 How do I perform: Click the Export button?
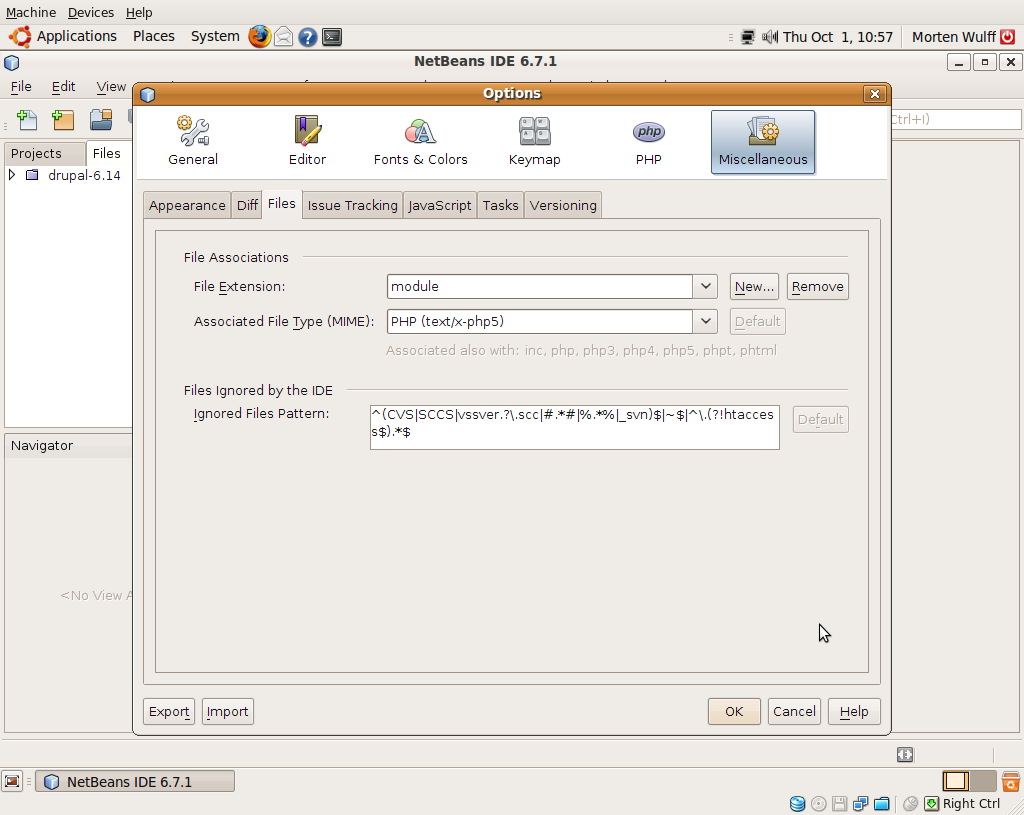[x=169, y=711]
